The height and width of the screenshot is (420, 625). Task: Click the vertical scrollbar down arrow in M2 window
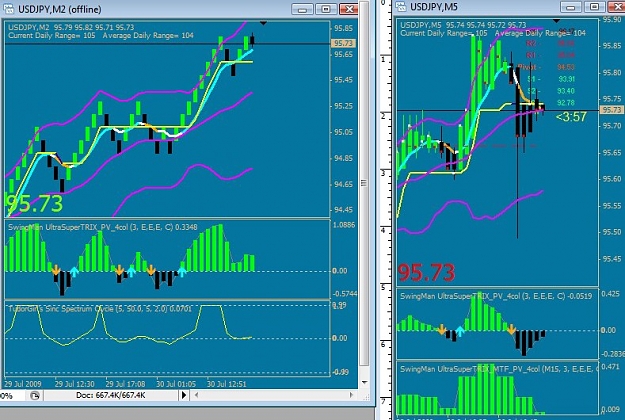coord(364,382)
